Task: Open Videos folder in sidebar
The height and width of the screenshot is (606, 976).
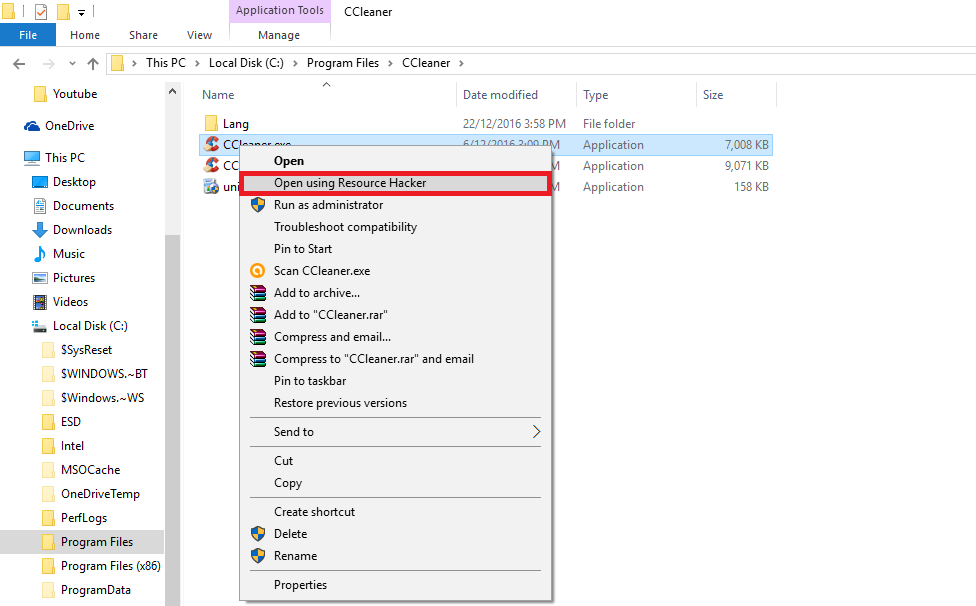Action: 70,302
